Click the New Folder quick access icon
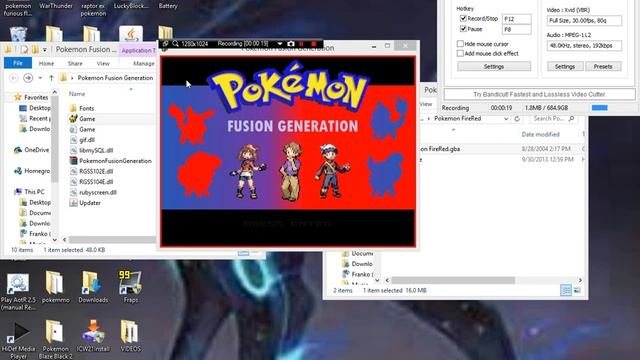 (x=35, y=50)
